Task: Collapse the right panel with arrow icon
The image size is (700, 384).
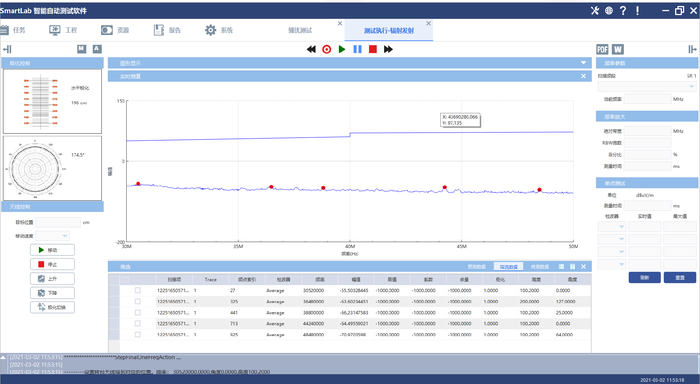Action: (692, 49)
